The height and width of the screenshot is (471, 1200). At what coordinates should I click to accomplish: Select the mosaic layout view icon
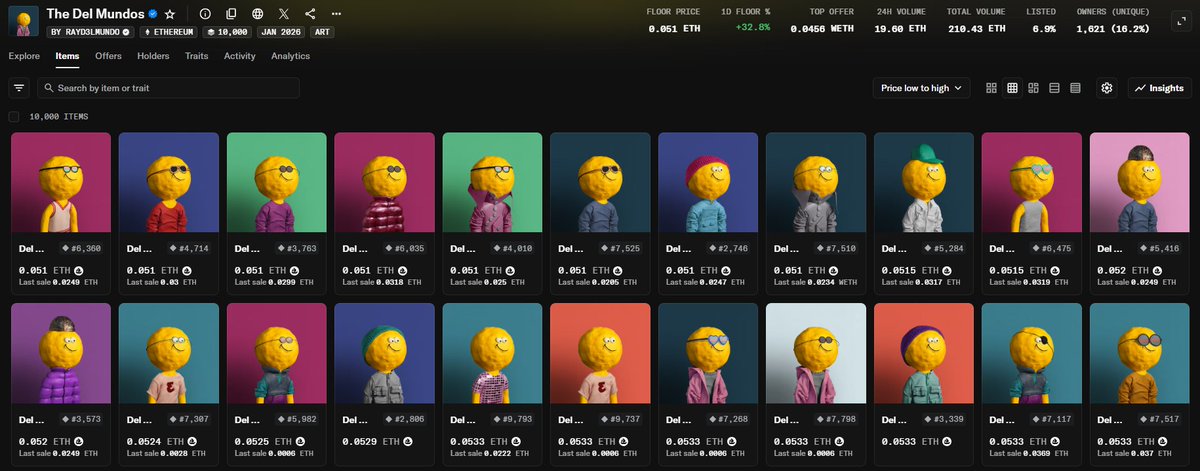1033,88
